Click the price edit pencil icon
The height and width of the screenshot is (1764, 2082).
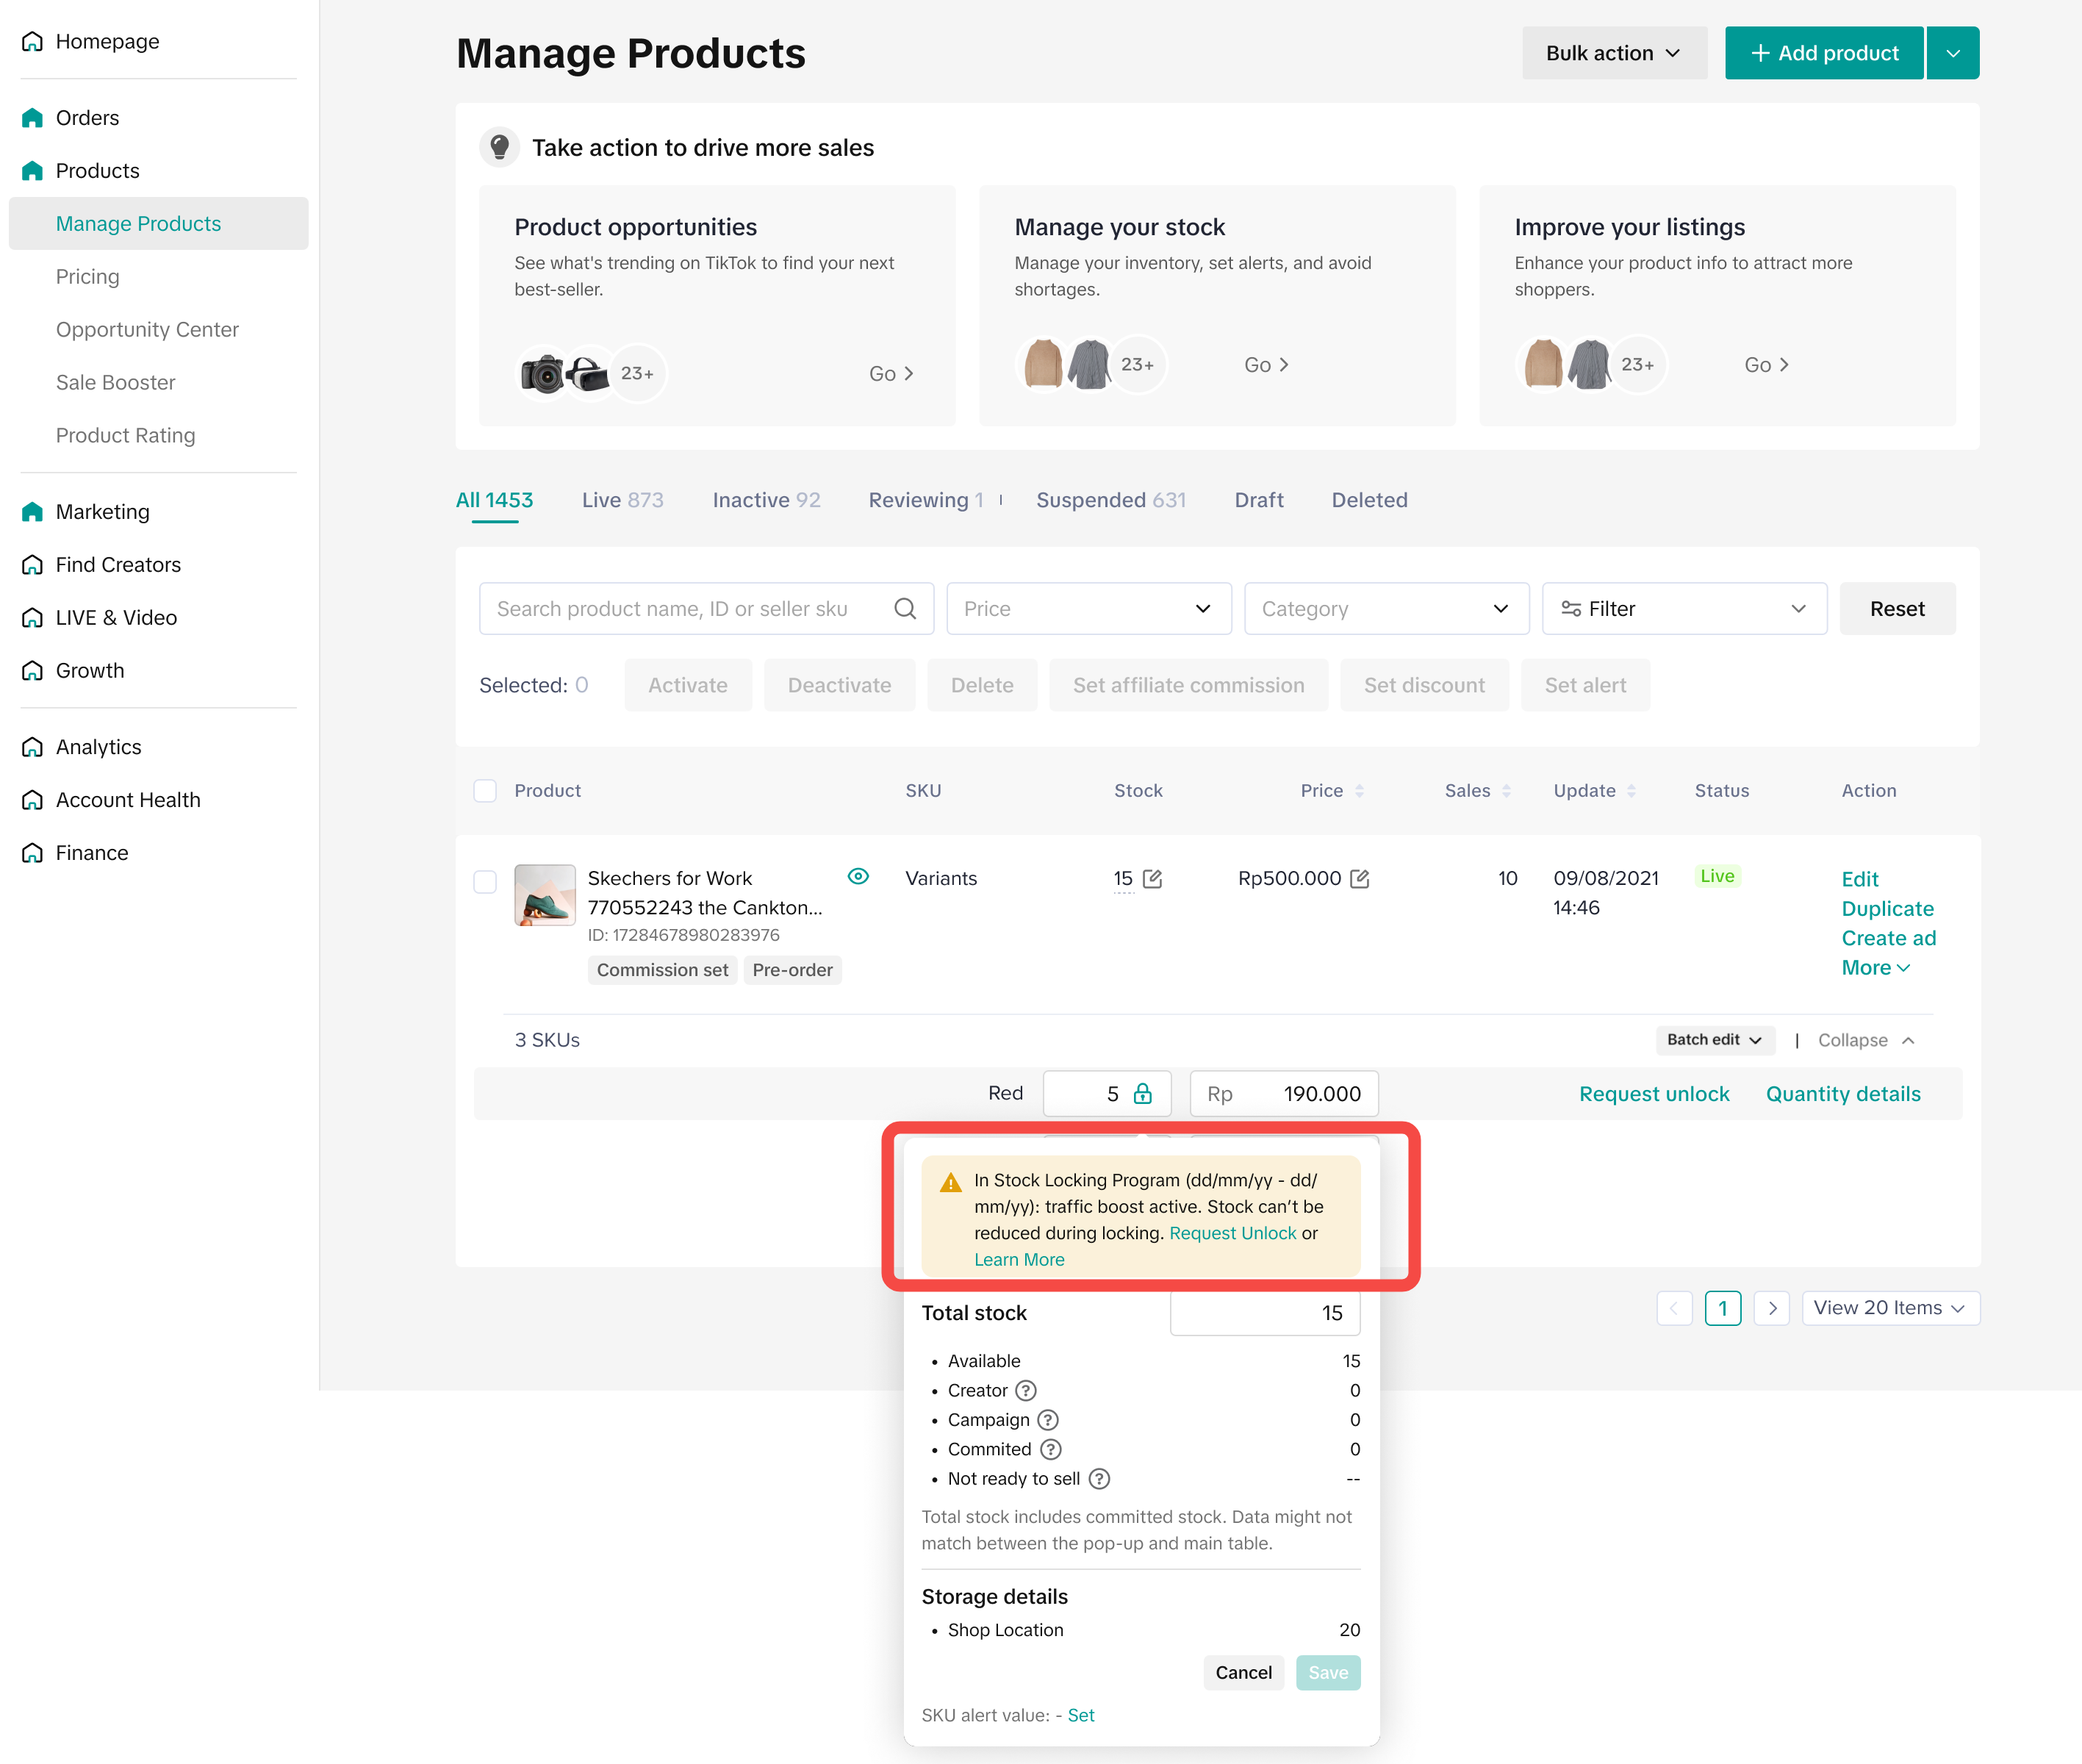tap(1359, 878)
